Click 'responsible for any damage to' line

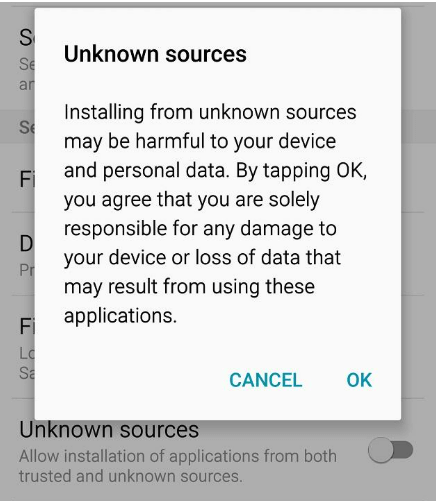(x=200, y=229)
